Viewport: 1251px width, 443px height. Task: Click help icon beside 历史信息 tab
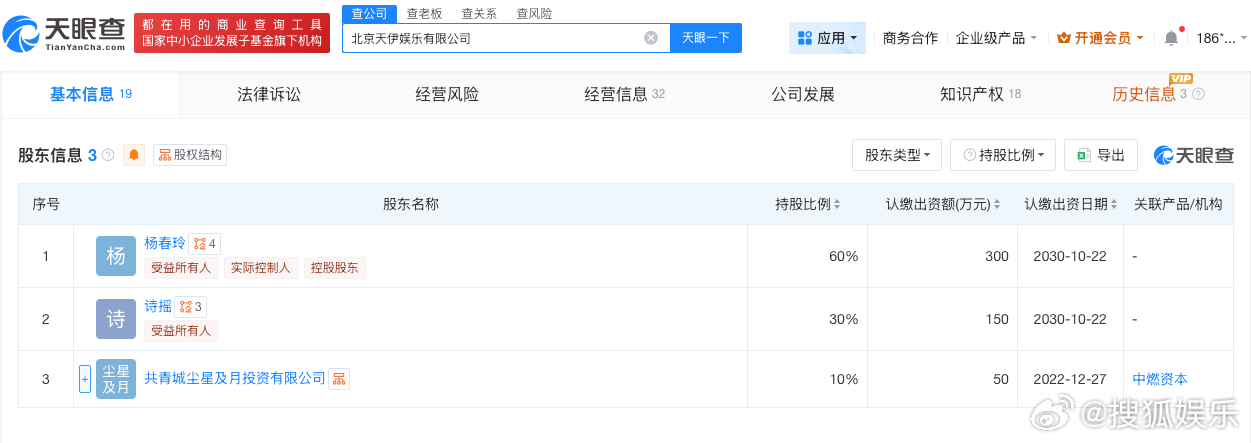1198,94
